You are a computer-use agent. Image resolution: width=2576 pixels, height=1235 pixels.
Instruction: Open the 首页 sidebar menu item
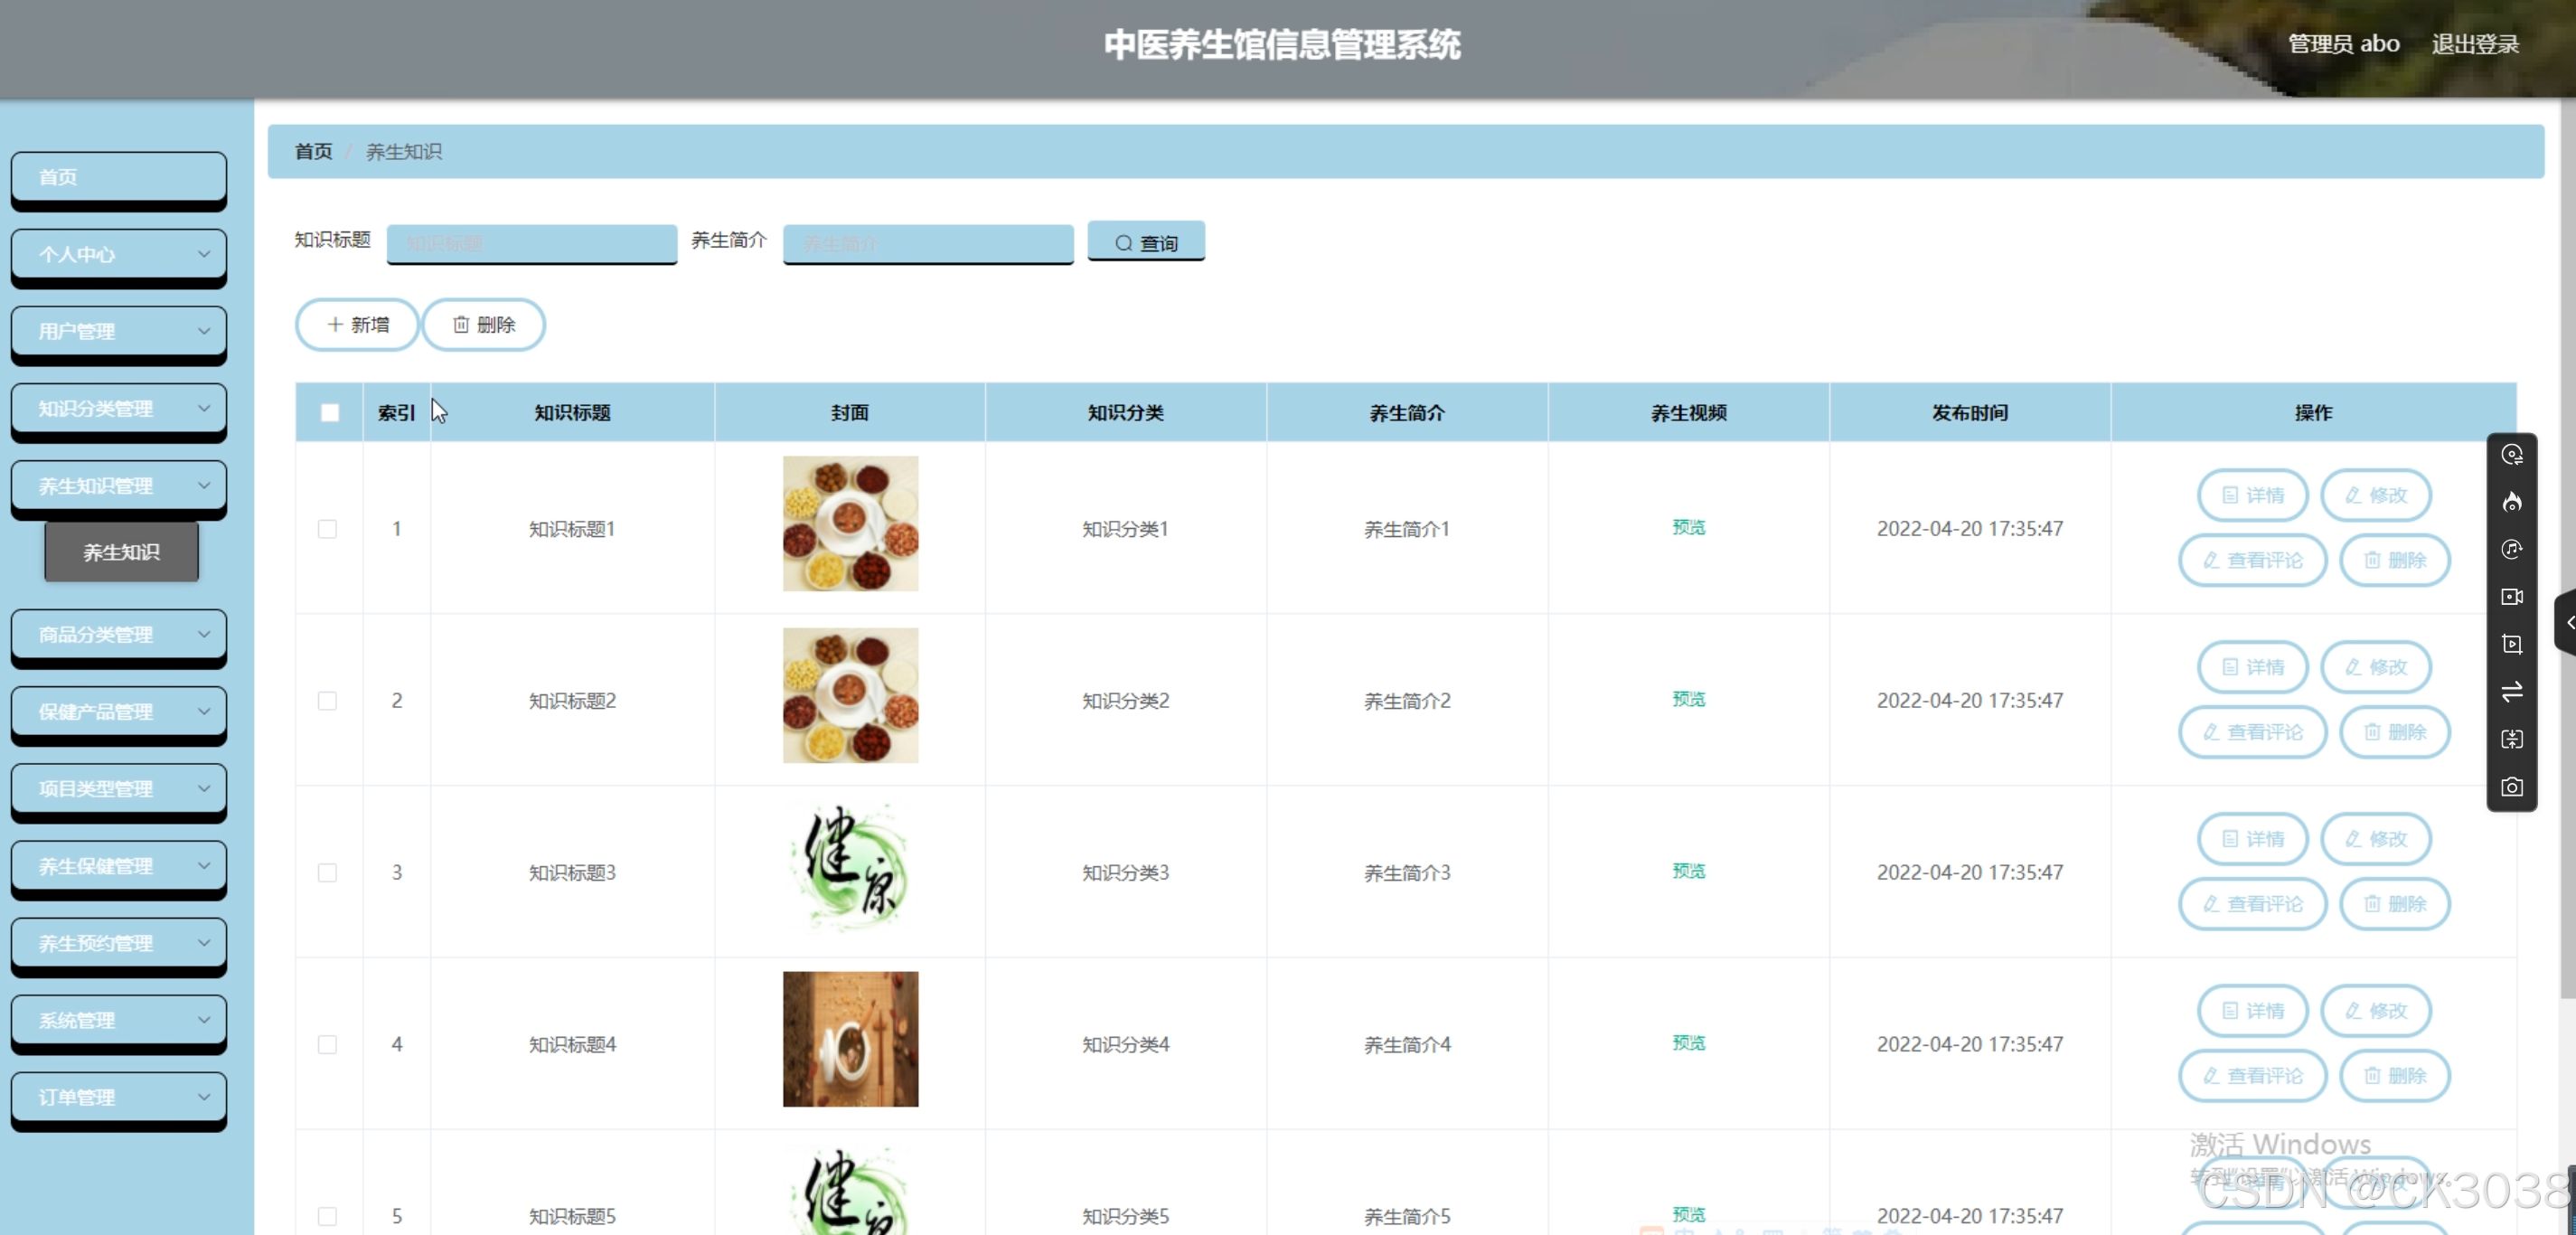(x=119, y=177)
